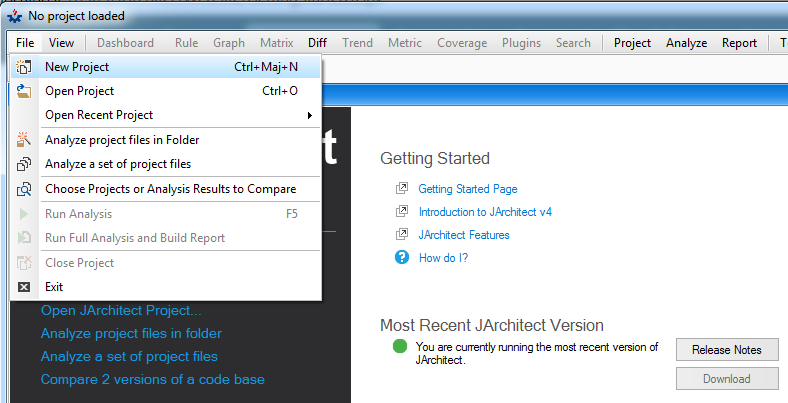Click the Search menu item
Viewport: 788px width, 403px height.
click(x=573, y=43)
